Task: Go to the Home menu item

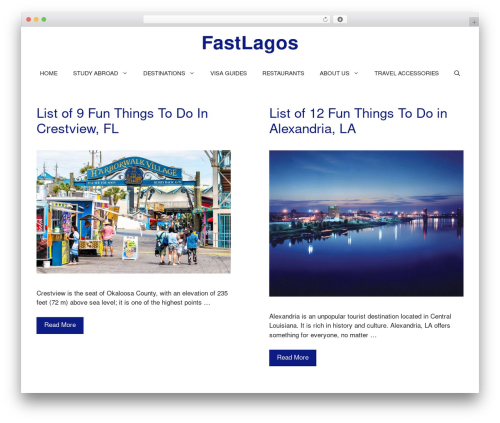Action: pyautogui.click(x=48, y=73)
